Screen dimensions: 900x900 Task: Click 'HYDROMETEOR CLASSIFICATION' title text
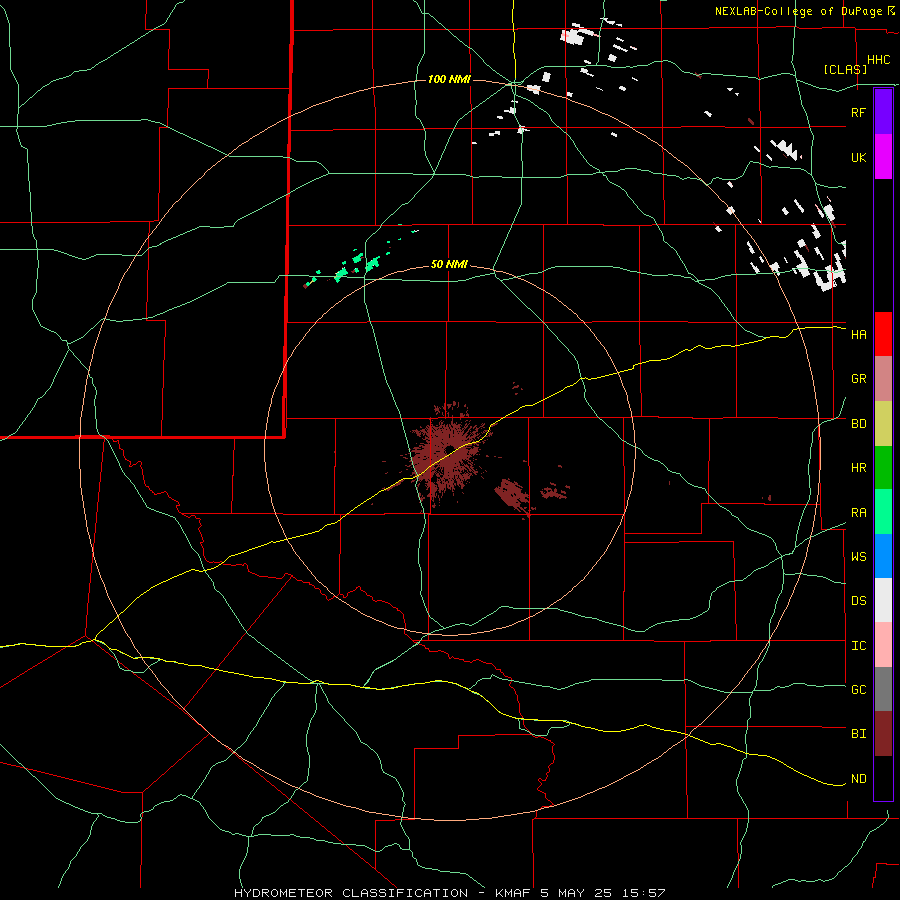351,893
